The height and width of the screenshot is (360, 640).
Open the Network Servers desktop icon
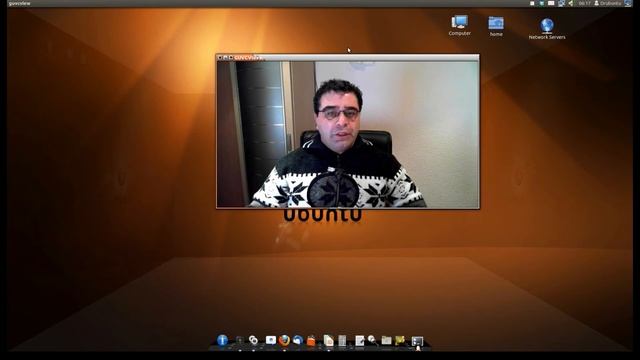click(547, 29)
